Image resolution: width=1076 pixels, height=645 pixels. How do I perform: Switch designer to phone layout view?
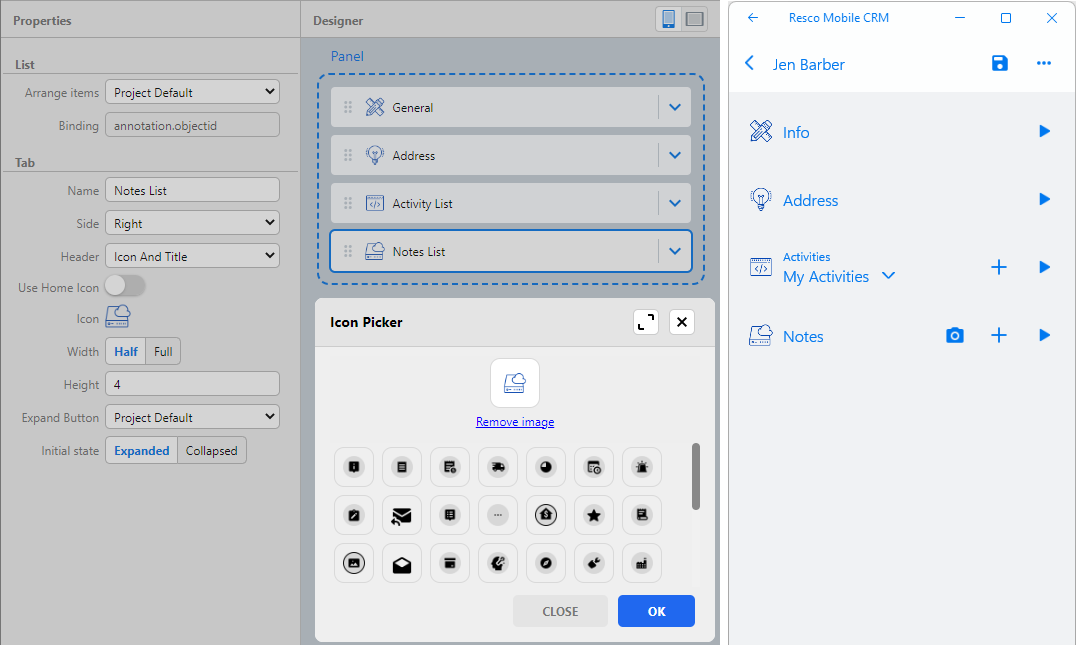point(668,19)
